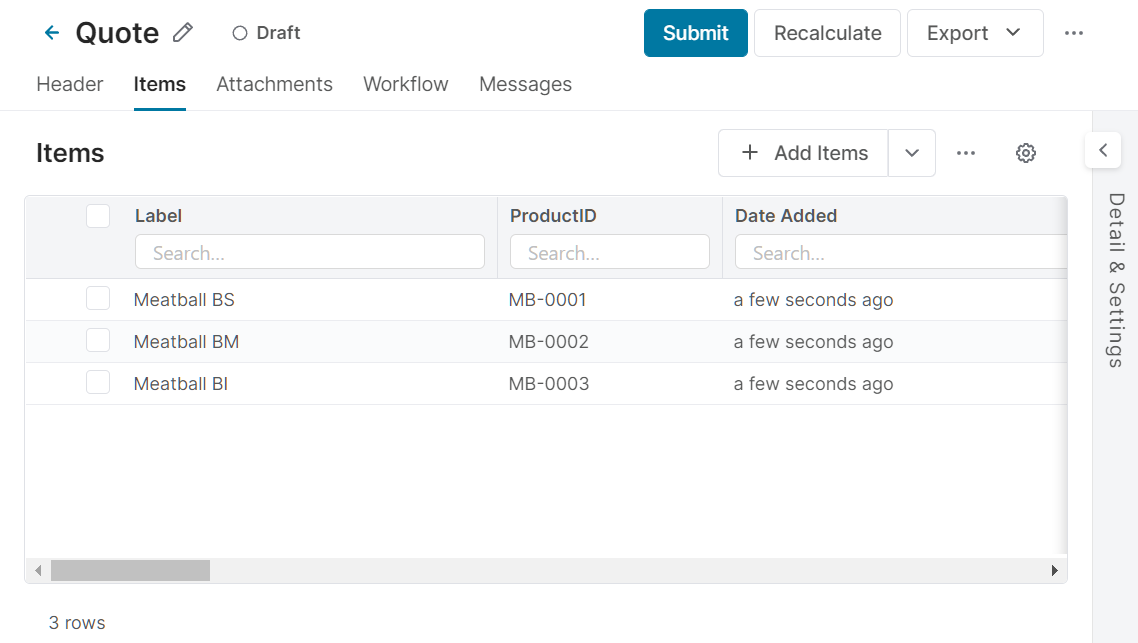Expand the Add Items dropdown arrow
1138x643 pixels.
pyautogui.click(x=911, y=153)
